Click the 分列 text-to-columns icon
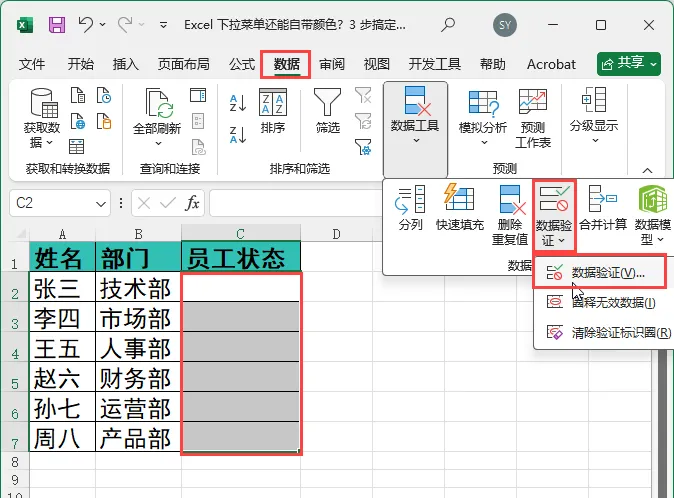Image resolution: width=674 pixels, height=498 pixels. tap(411, 208)
